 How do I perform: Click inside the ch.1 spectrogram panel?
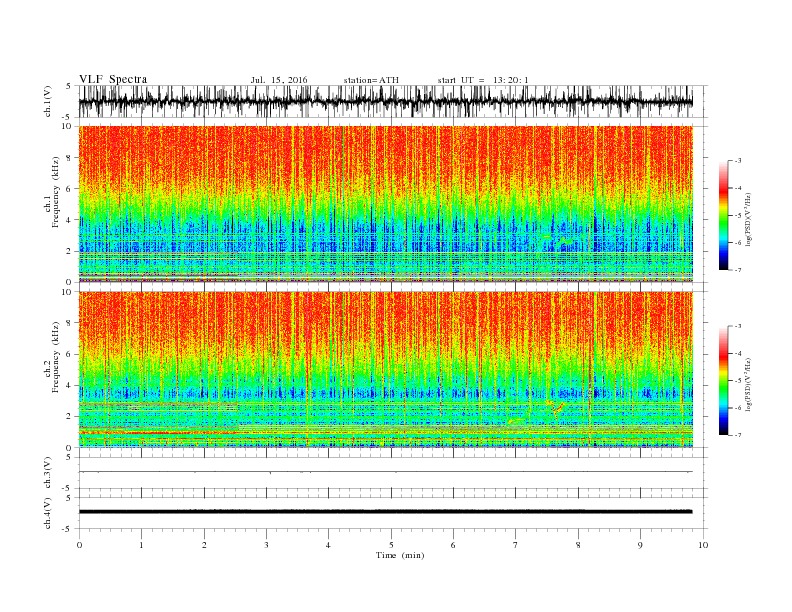(x=385, y=204)
